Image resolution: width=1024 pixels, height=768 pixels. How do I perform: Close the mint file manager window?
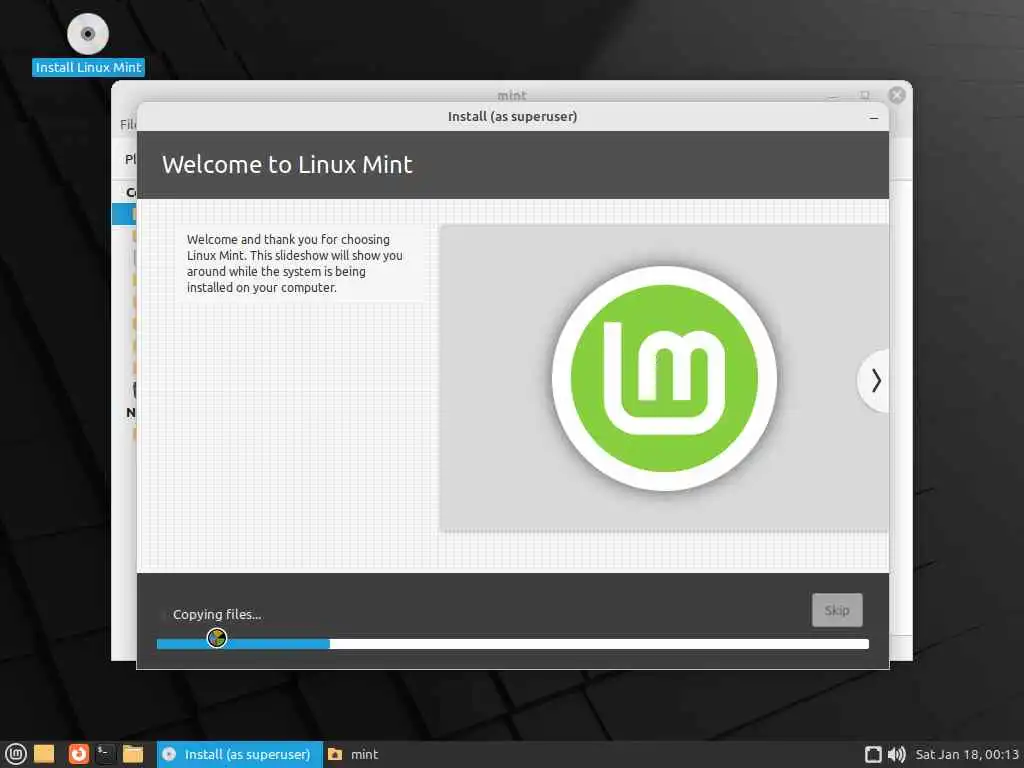pos(897,95)
